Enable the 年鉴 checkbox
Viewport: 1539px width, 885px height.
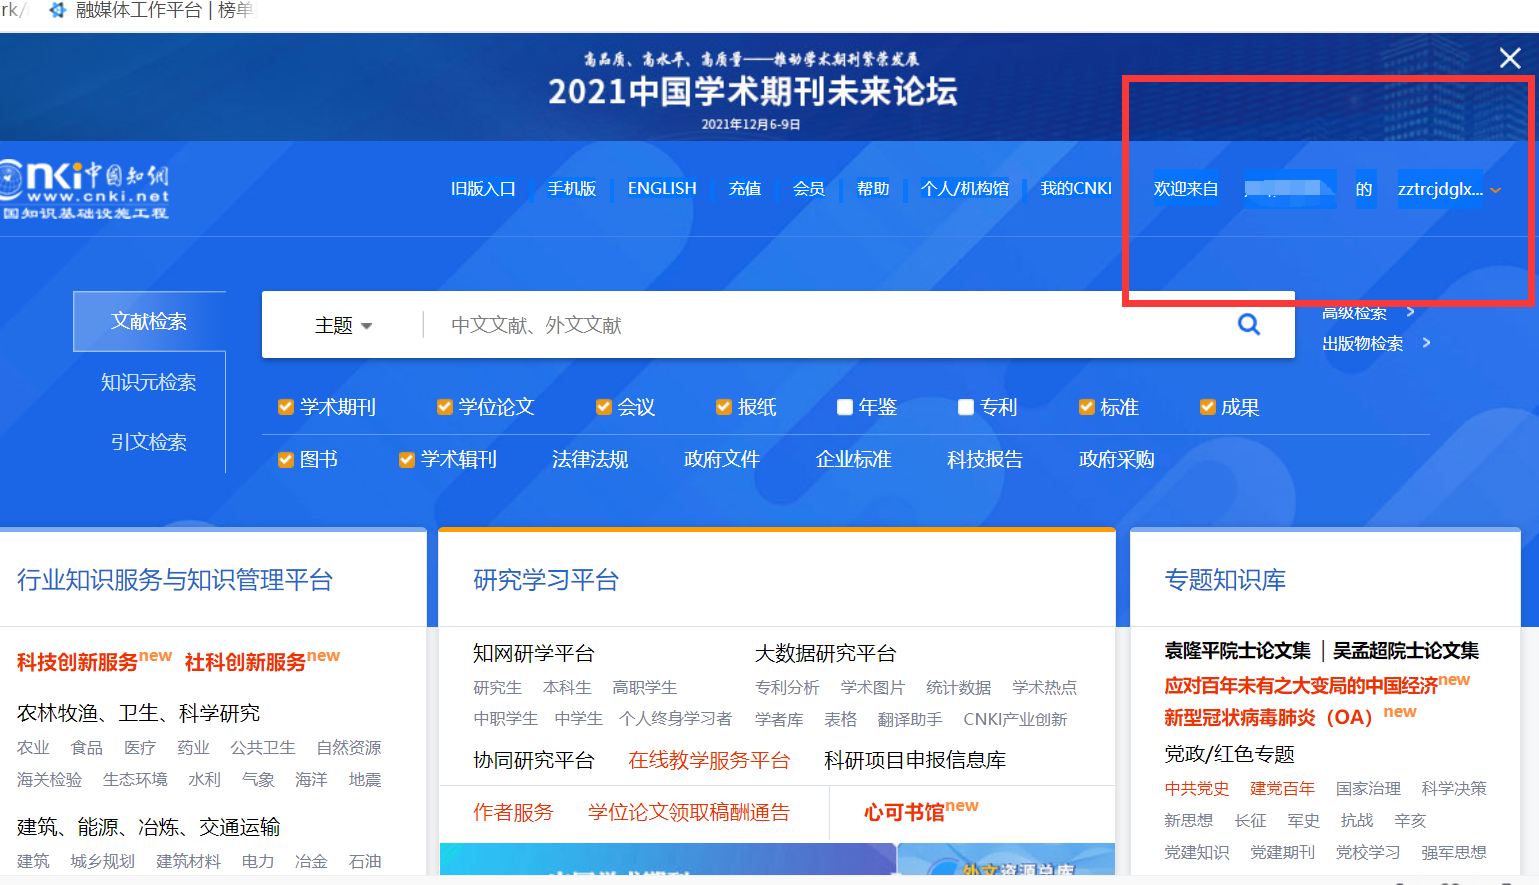(x=845, y=407)
